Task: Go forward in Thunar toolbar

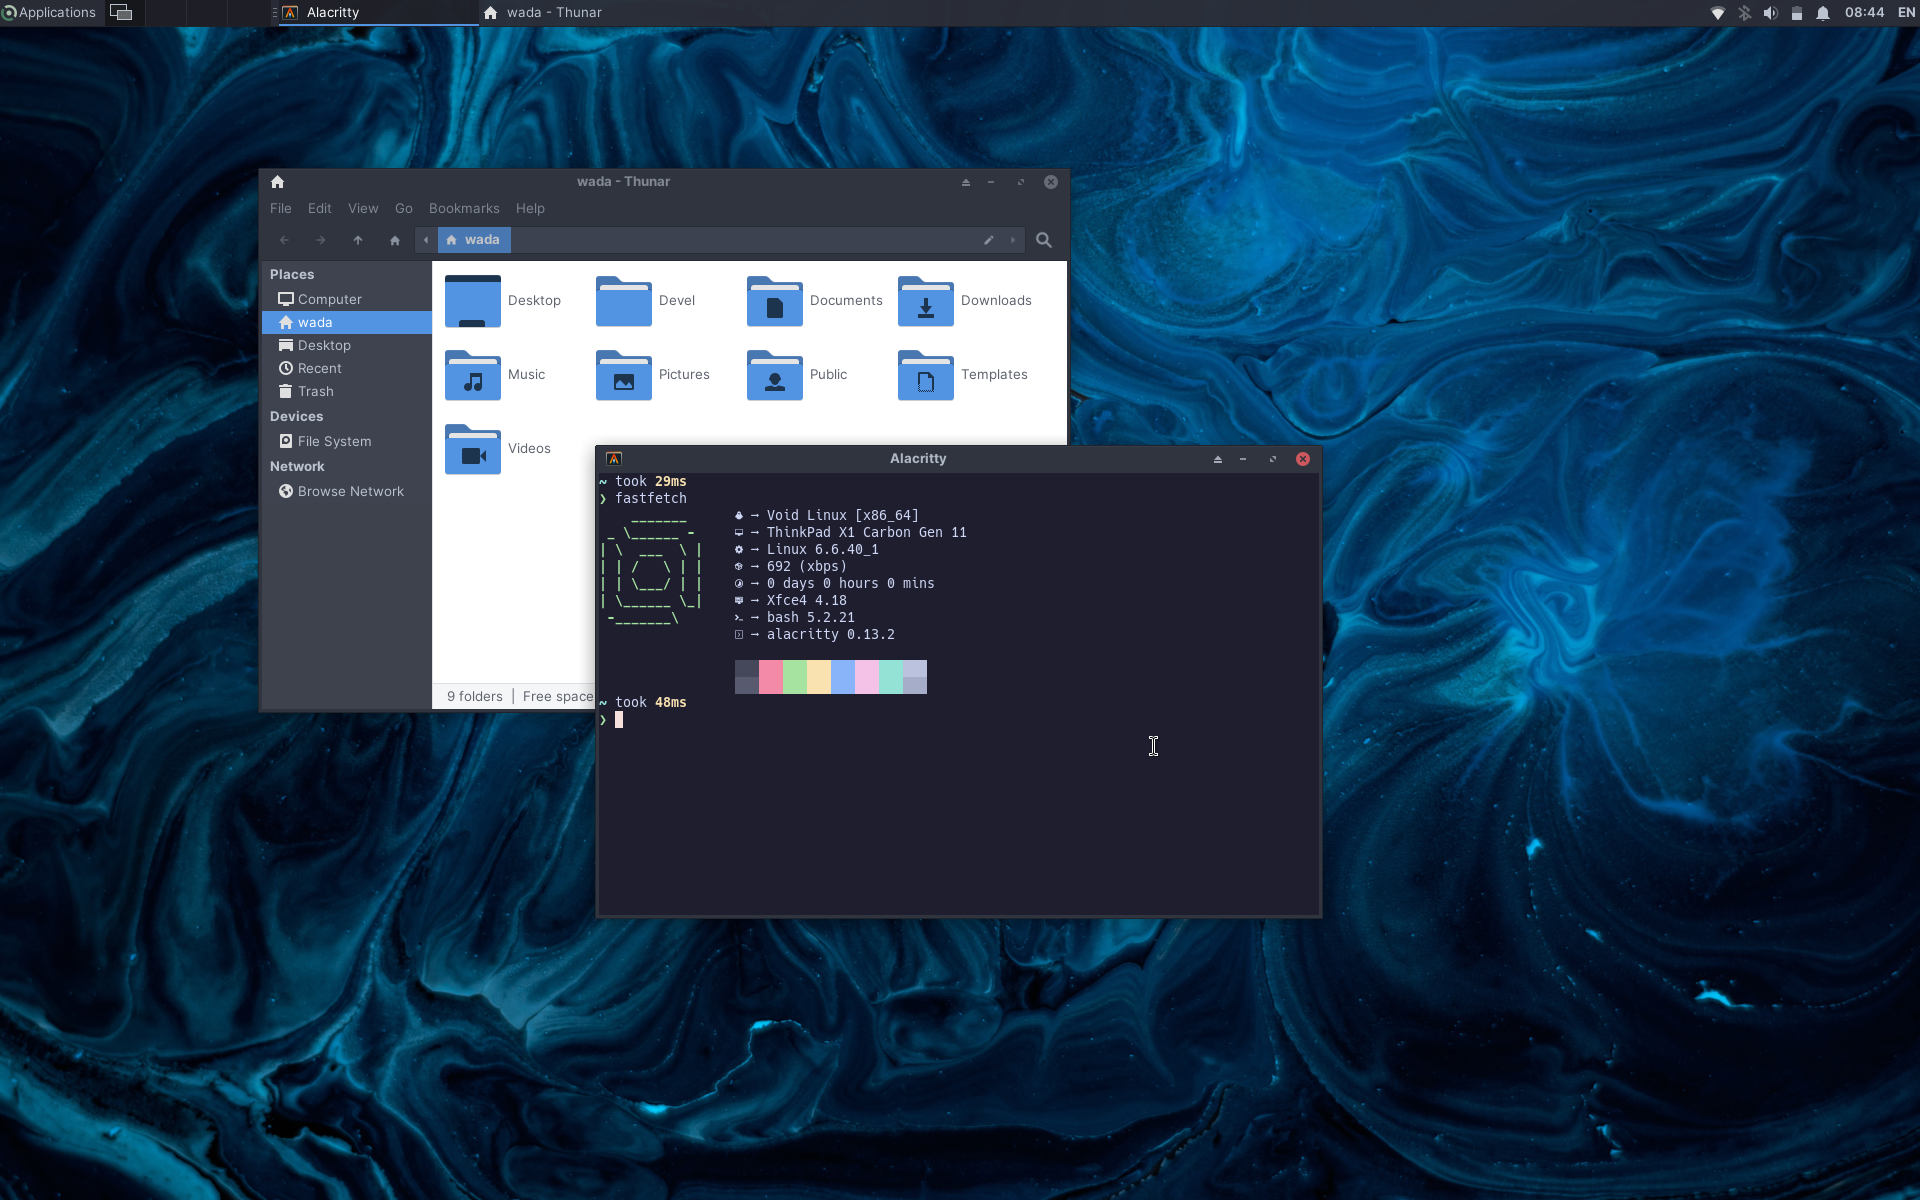Action: pos(320,240)
